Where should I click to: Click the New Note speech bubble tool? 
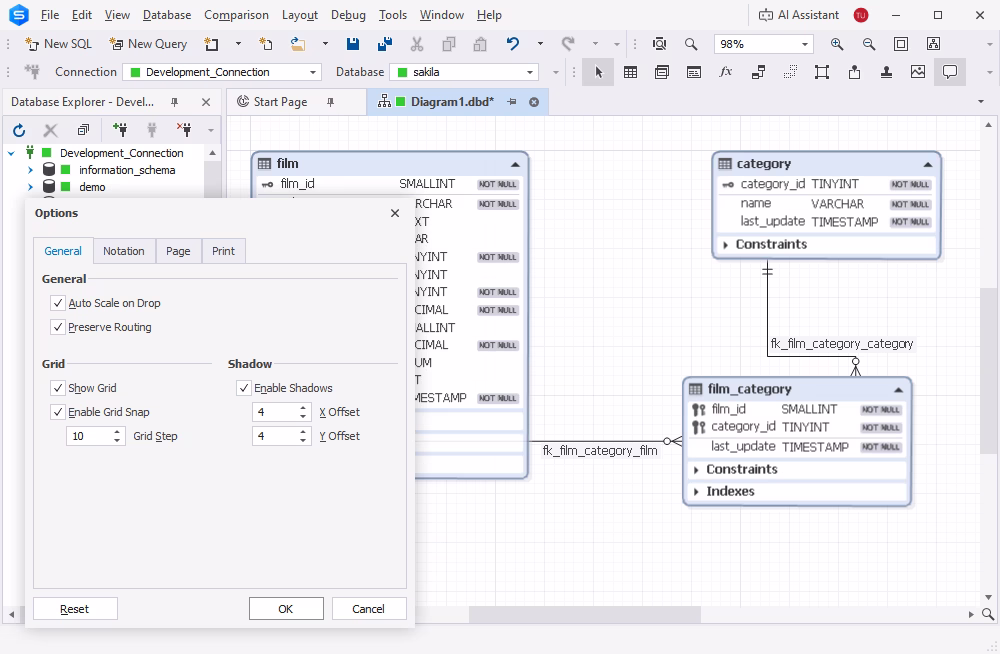(950, 72)
